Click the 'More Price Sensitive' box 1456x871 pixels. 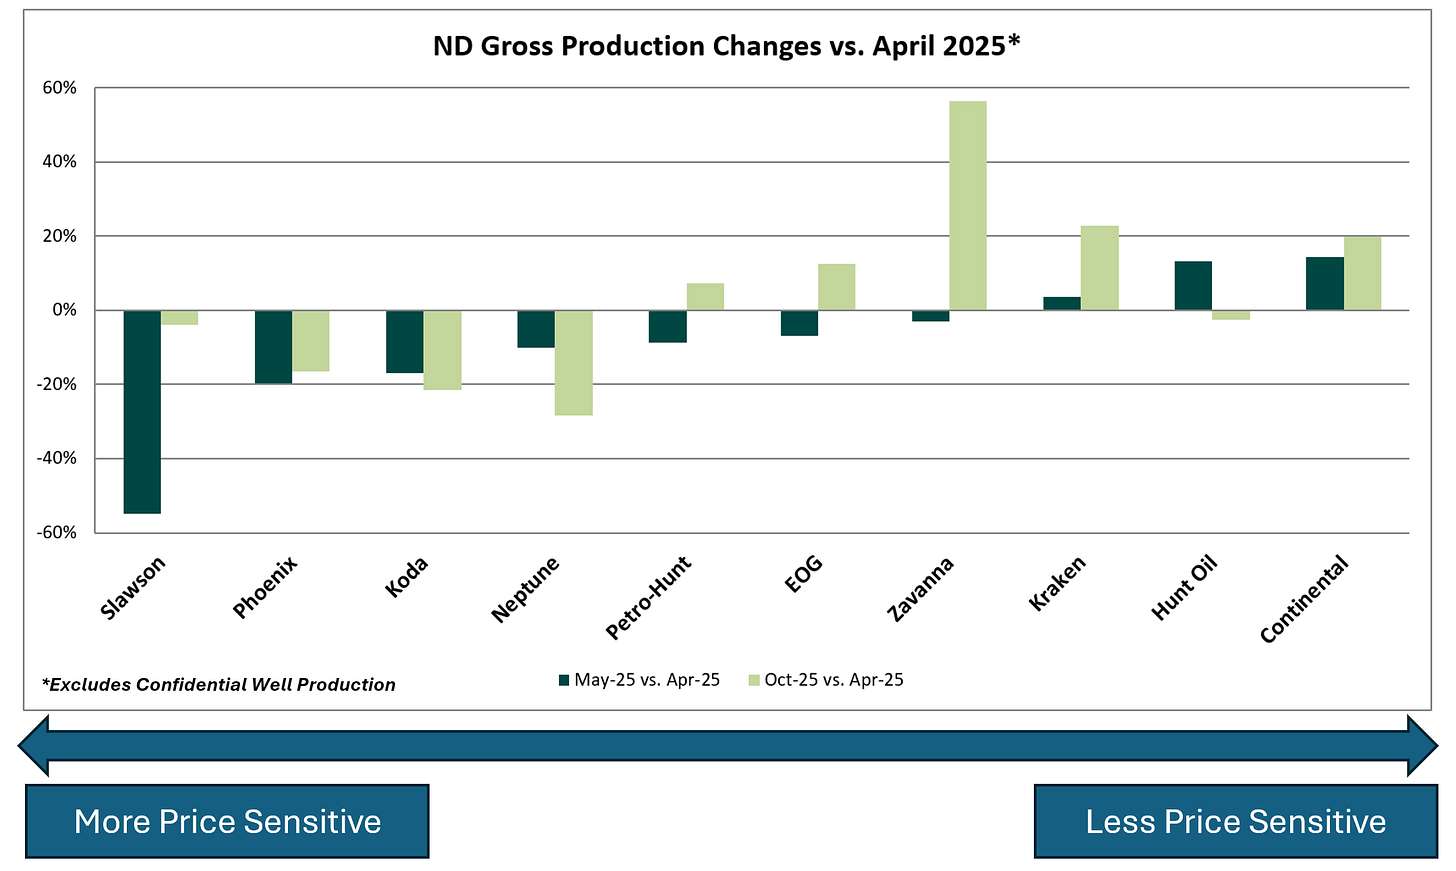tap(227, 821)
